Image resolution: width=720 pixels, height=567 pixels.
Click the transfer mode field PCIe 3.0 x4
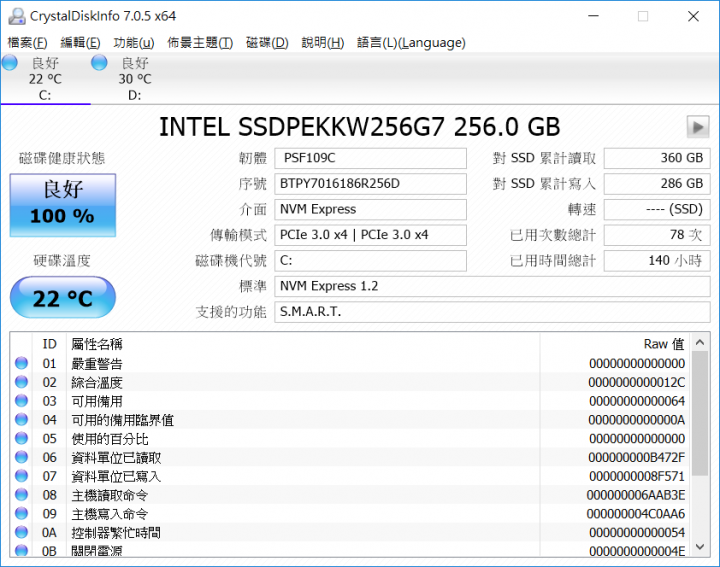pos(371,235)
